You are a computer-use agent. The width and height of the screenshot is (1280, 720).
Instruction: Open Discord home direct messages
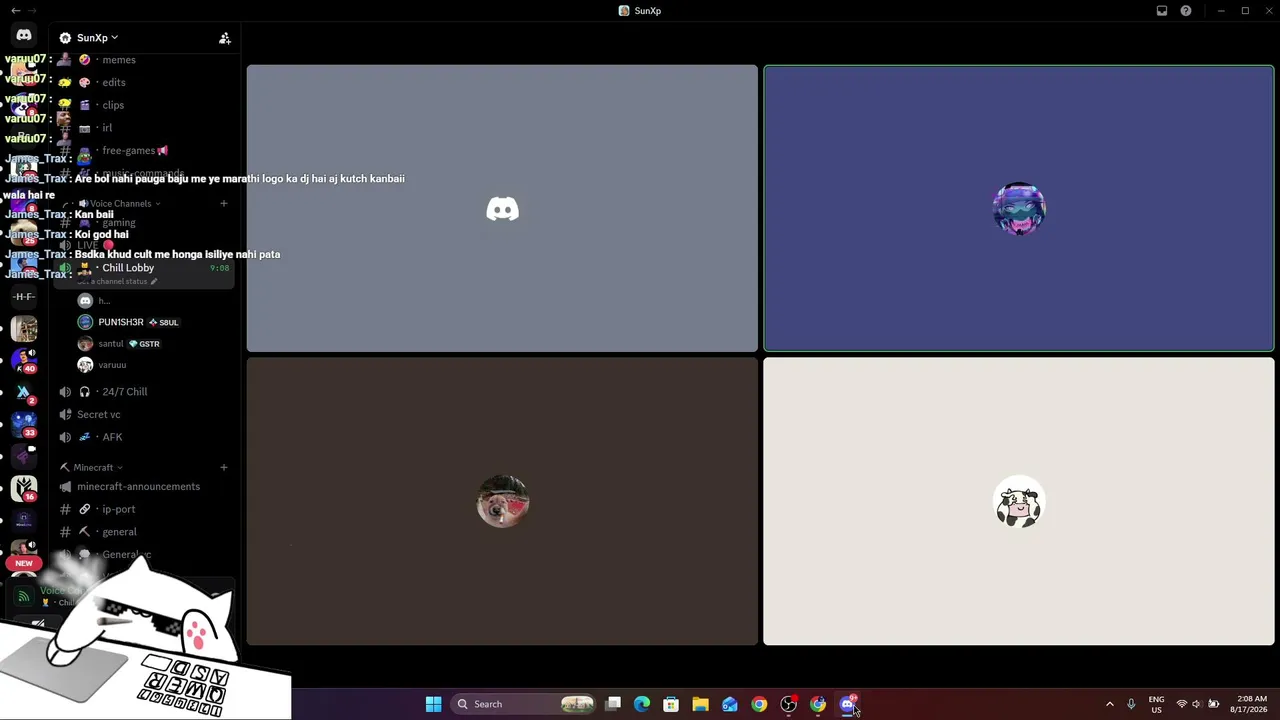click(x=24, y=36)
